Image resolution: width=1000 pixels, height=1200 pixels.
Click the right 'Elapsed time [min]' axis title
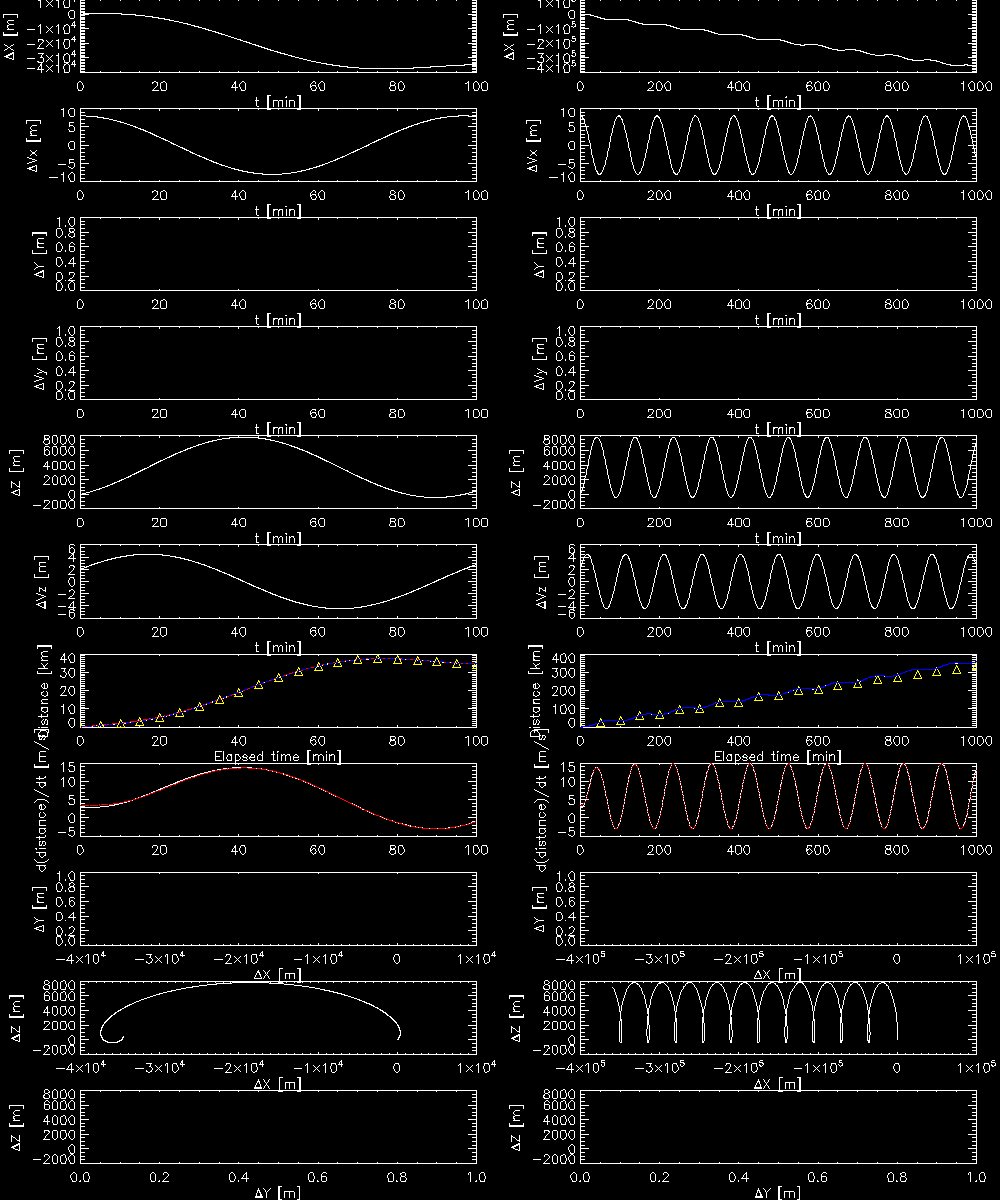pos(779,757)
